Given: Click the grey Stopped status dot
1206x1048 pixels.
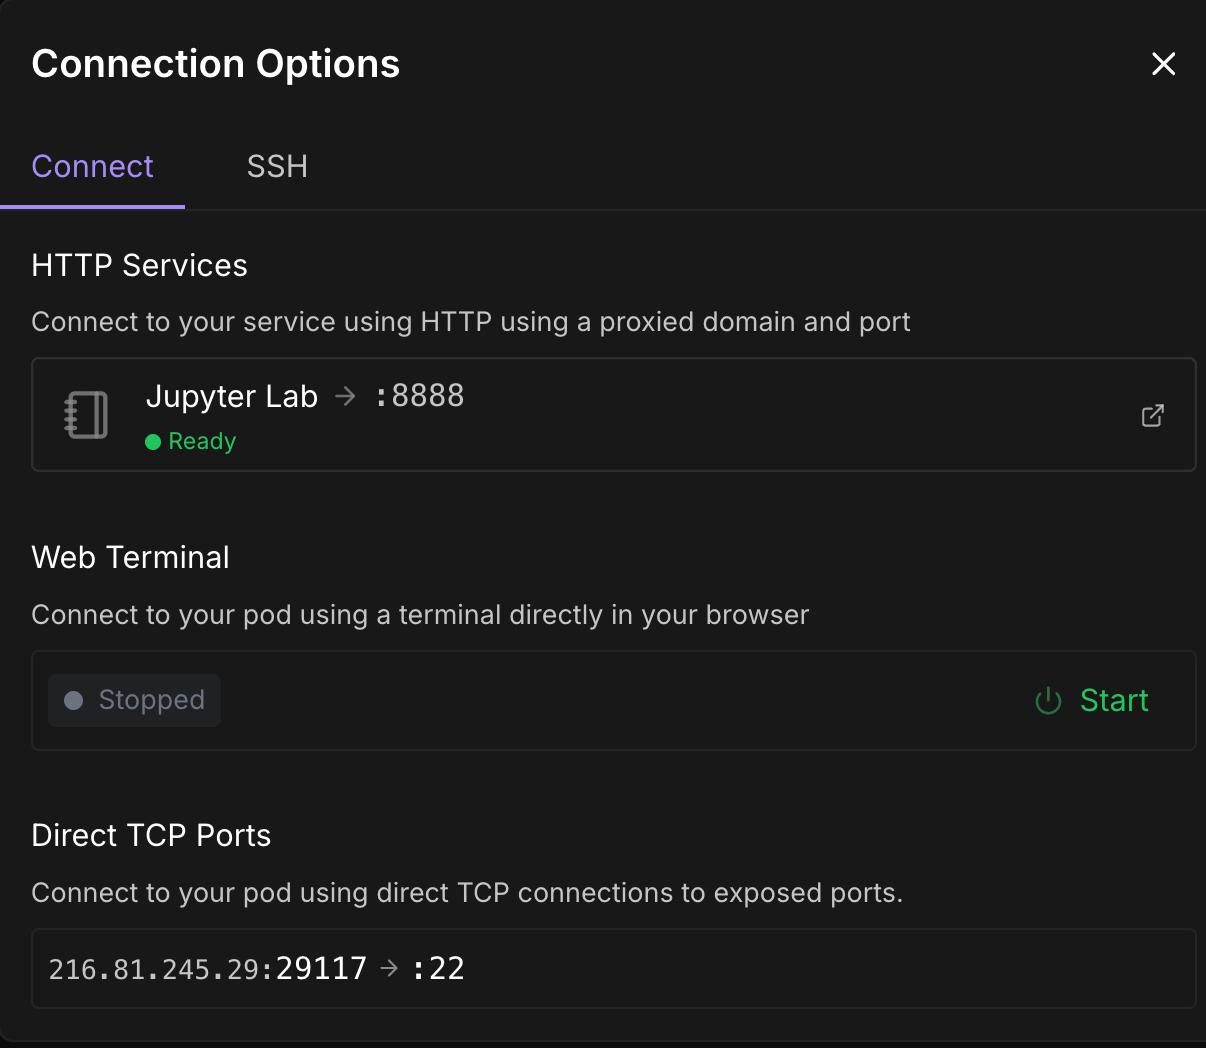Looking at the screenshot, I should (x=73, y=700).
